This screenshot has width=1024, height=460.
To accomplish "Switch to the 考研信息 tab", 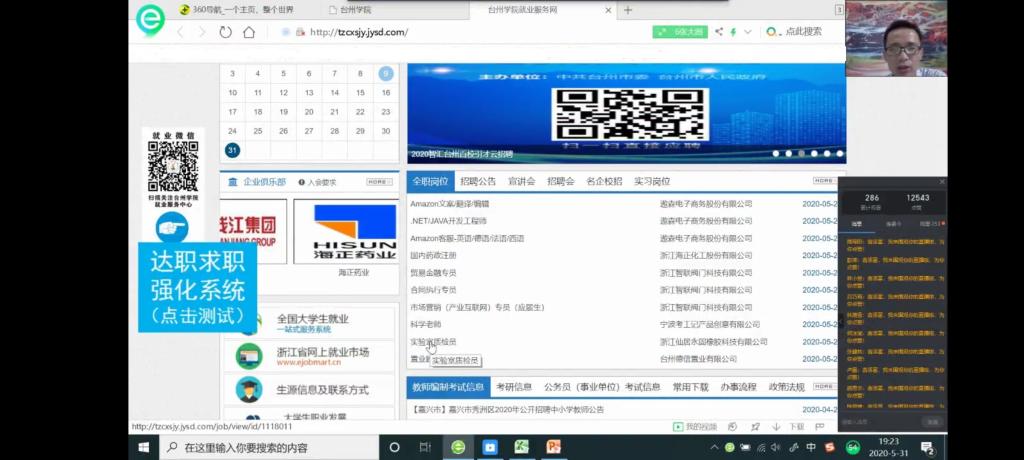I will click(x=514, y=387).
